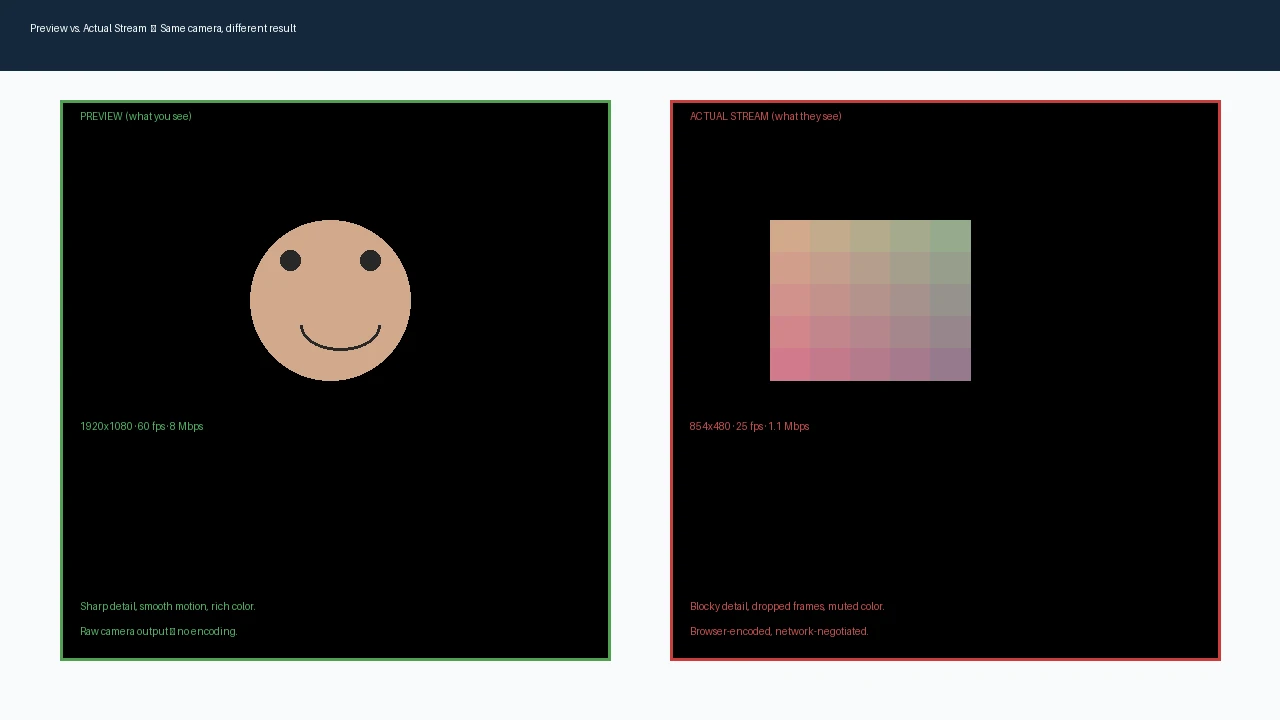Click 'Raw camera output' no-encoding line
This screenshot has width=1280, height=720.
click(x=159, y=631)
